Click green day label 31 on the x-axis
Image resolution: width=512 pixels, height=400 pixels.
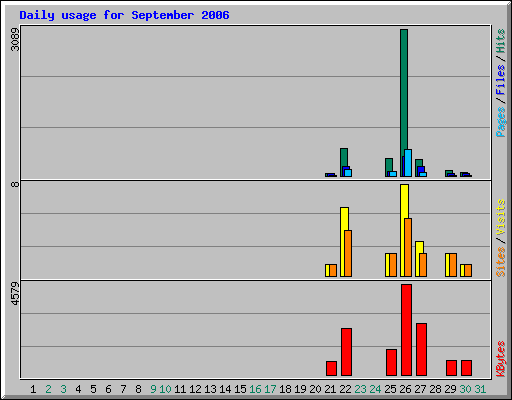480,389
